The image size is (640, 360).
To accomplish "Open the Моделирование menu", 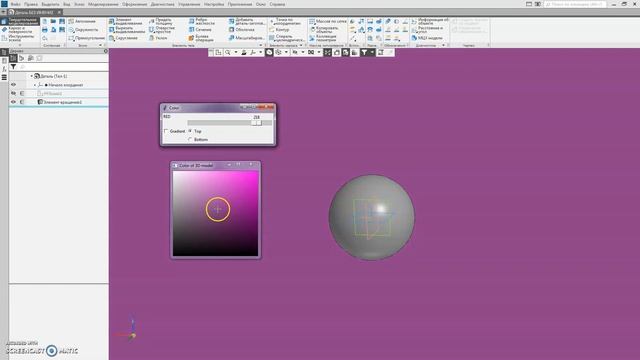I will [x=103, y=4].
